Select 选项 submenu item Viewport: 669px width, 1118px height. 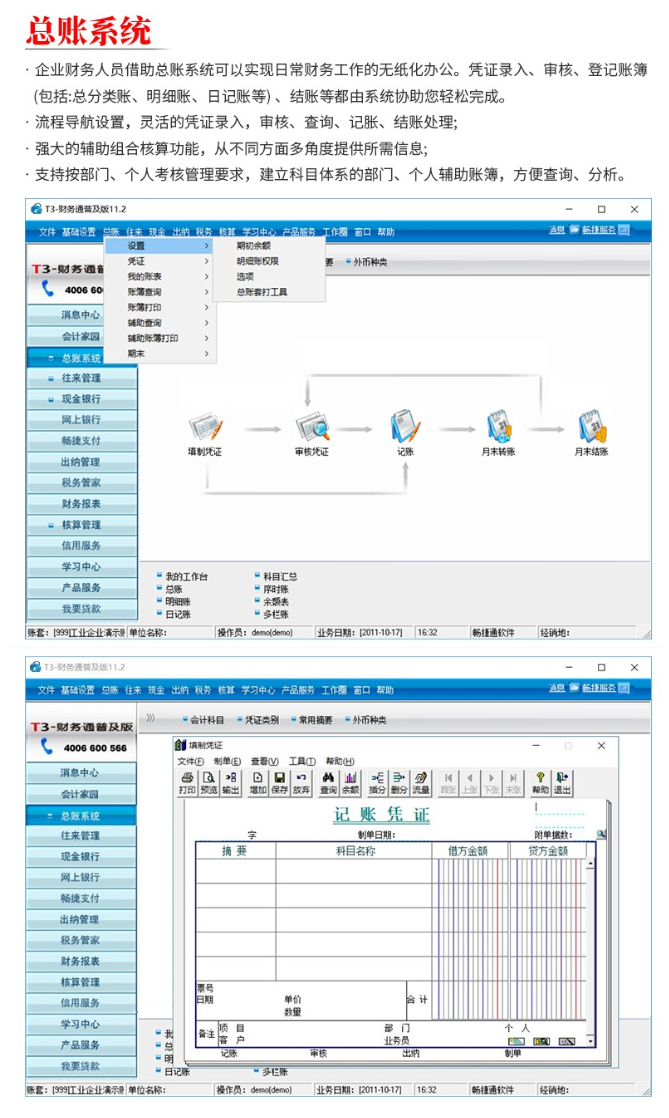coord(245,277)
